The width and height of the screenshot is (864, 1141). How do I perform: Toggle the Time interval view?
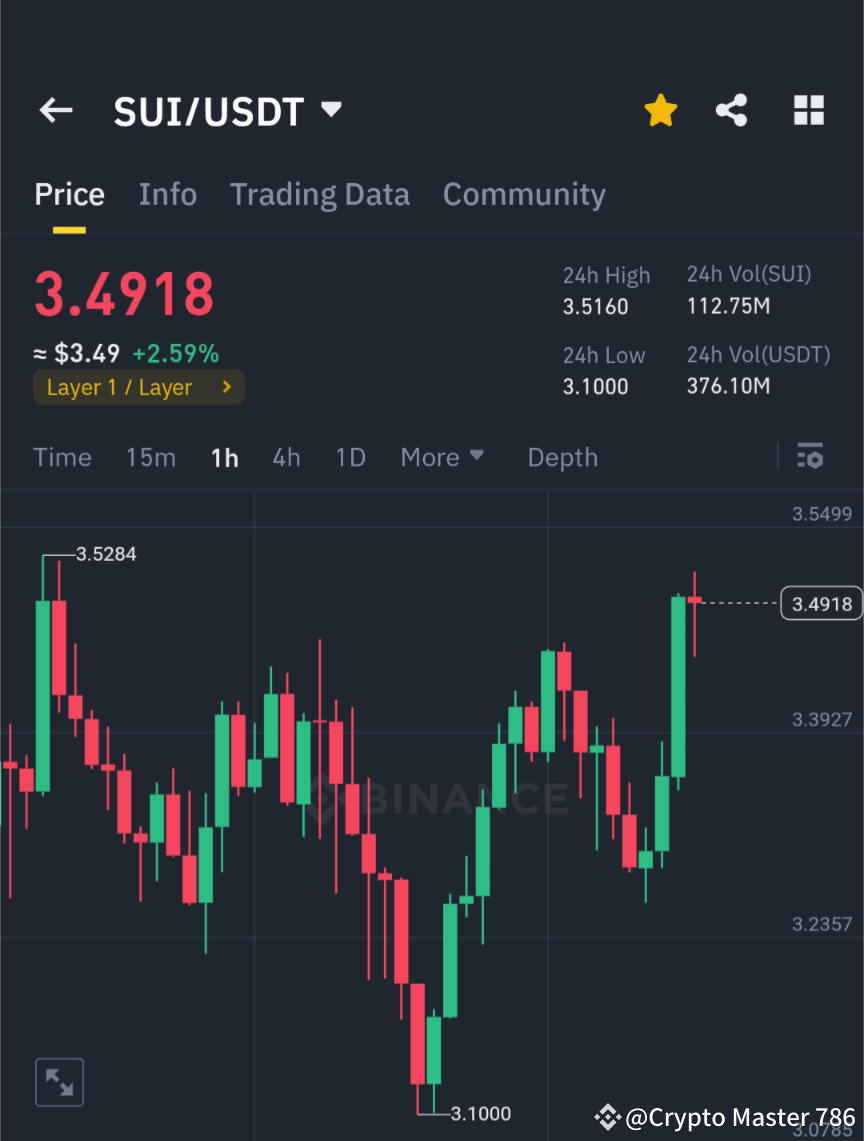point(62,457)
